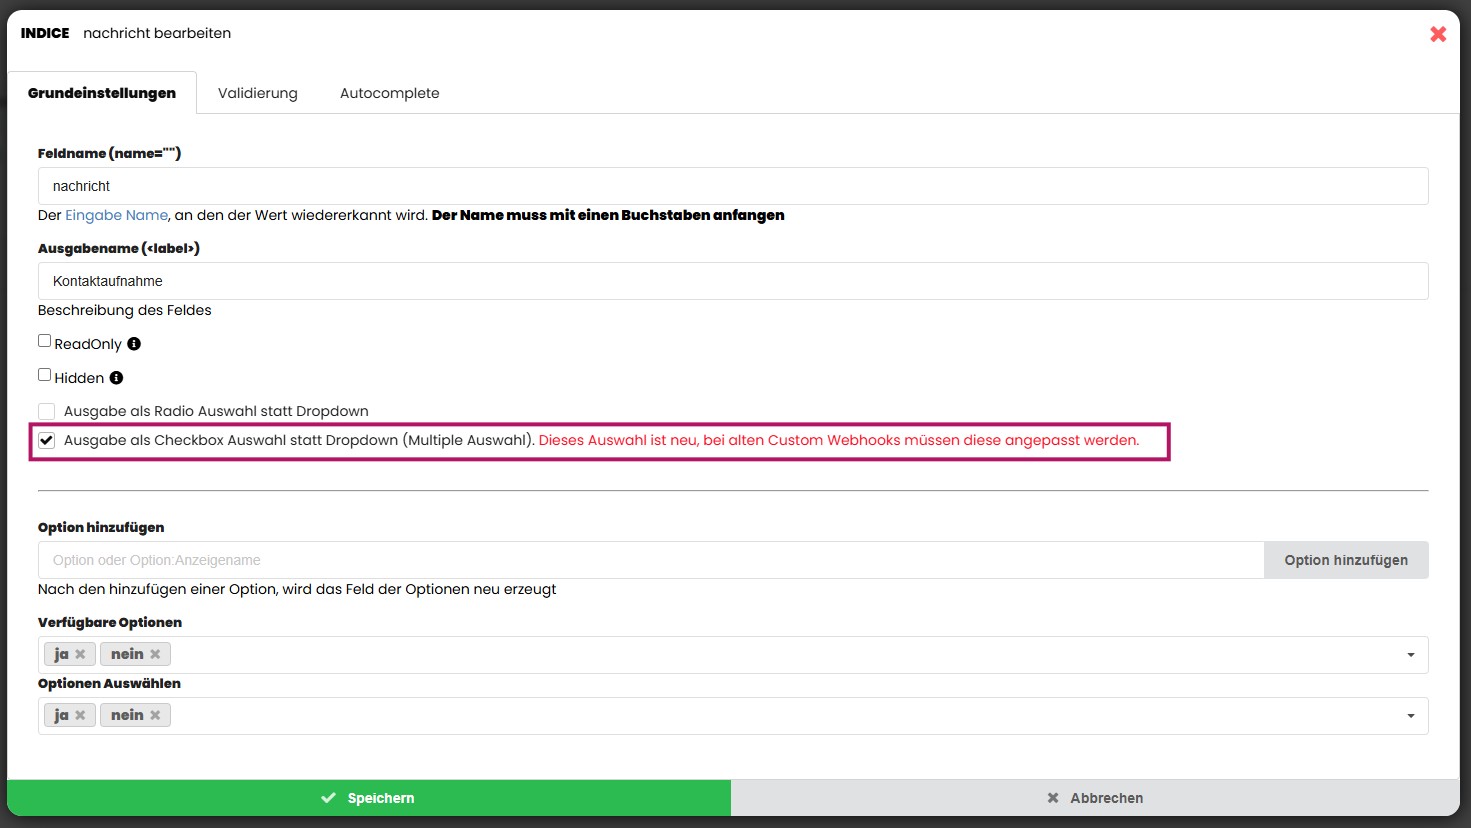Follow the 'Eingabe Name' link
This screenshot has width=1471, height=828.
coord(116,215)
